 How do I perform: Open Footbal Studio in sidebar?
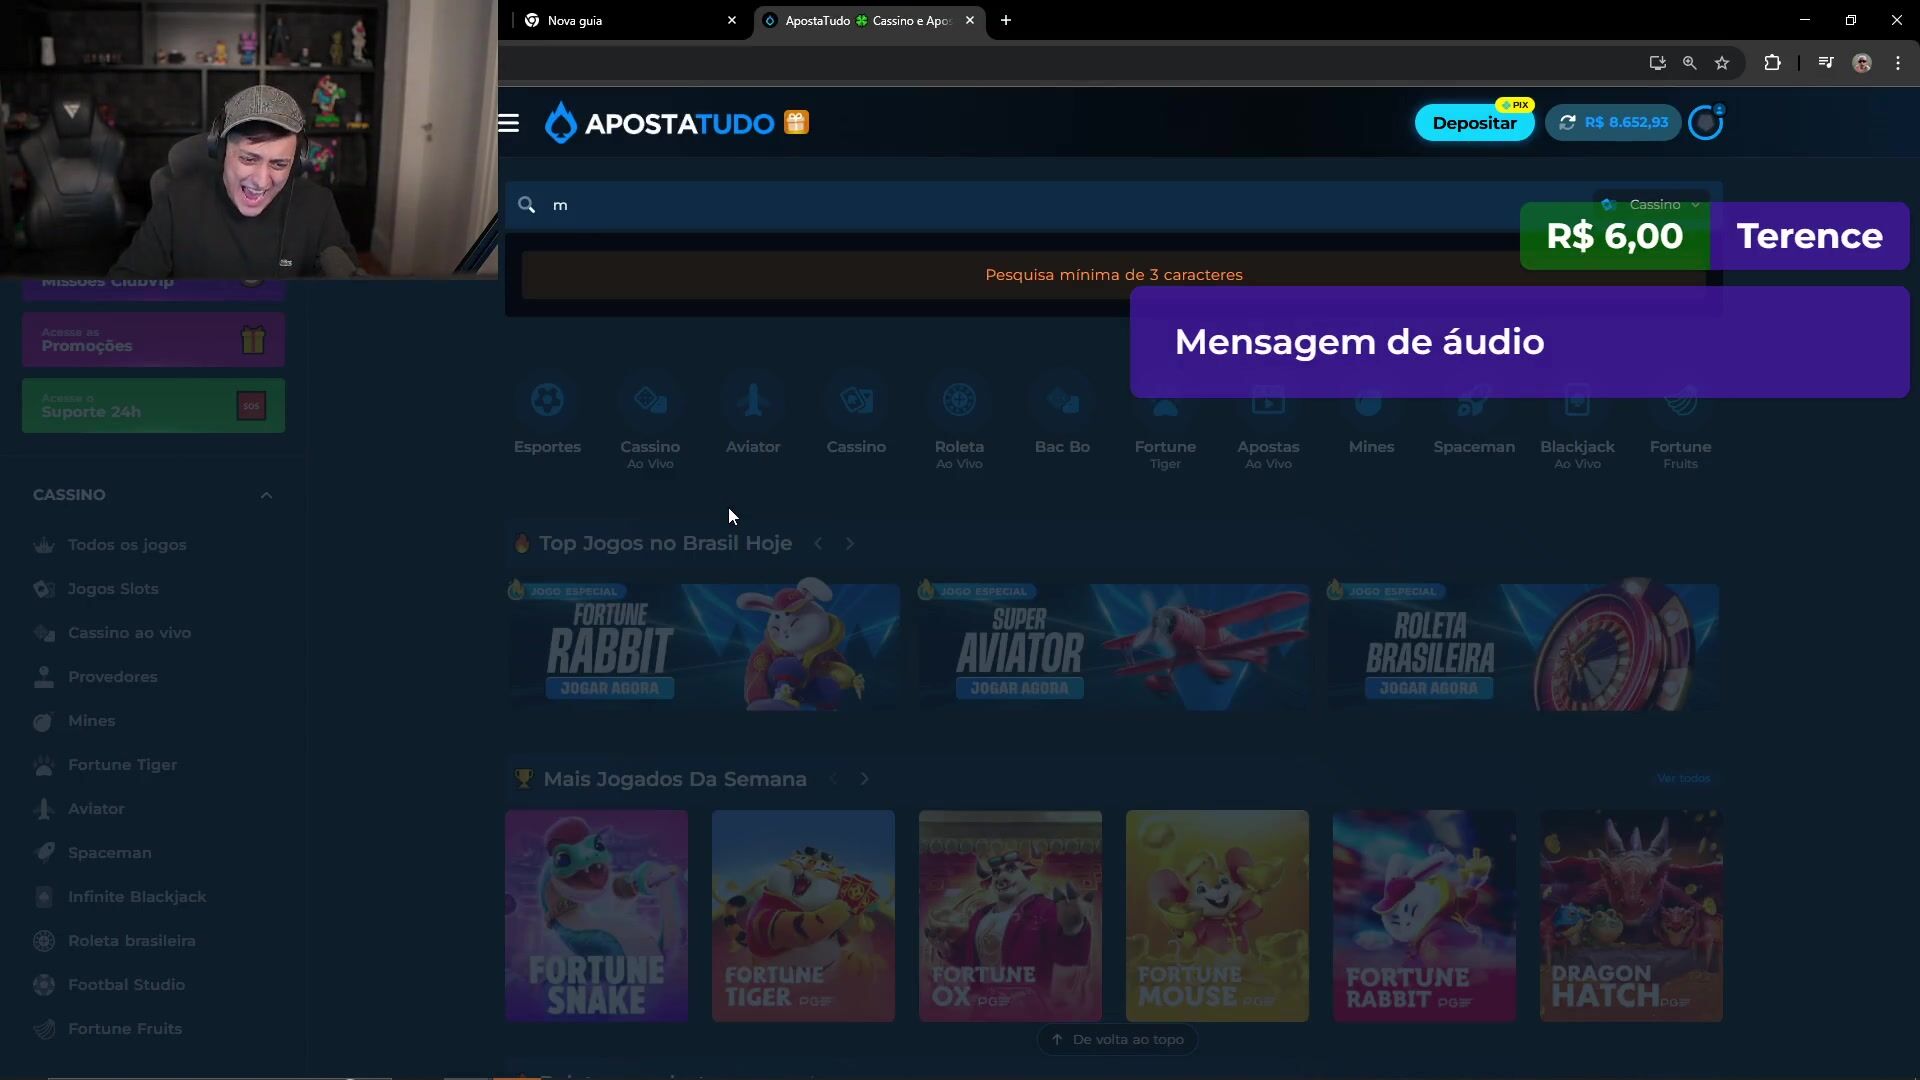126,985
